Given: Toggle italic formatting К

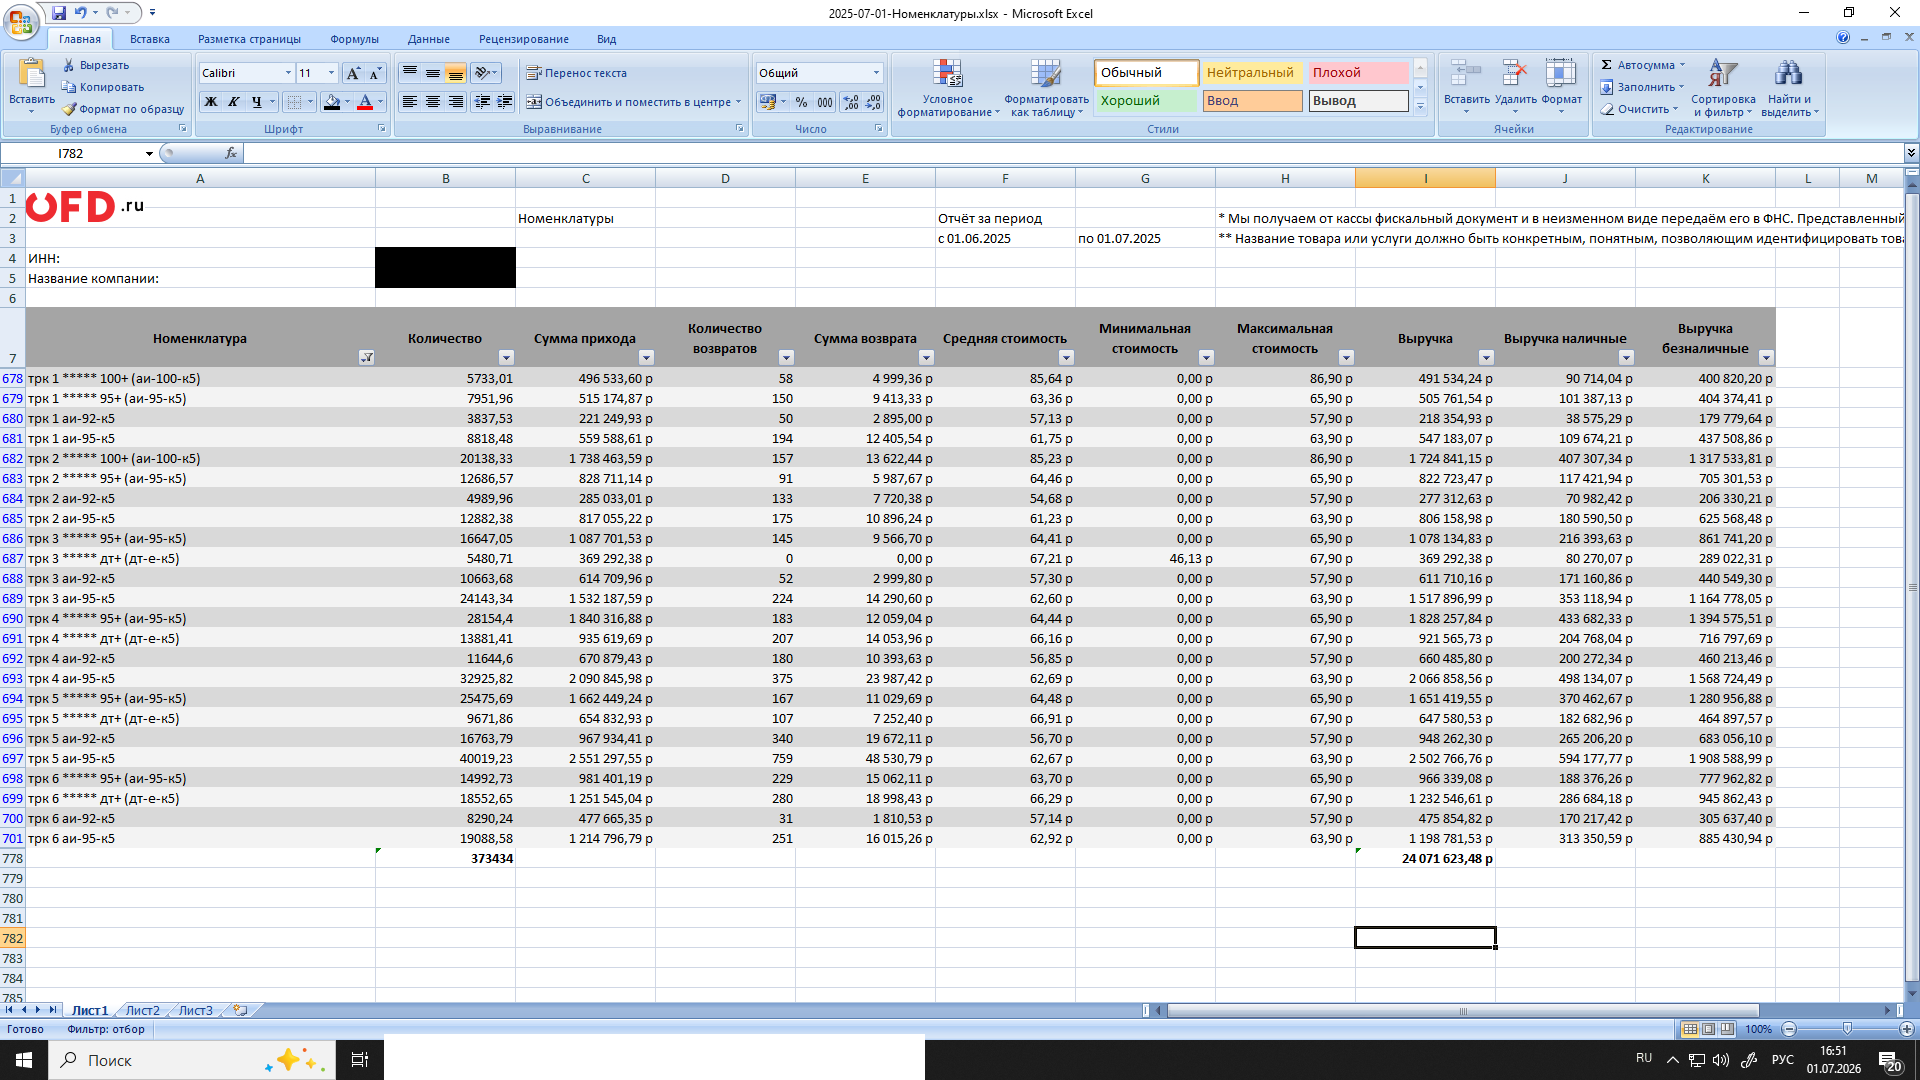Looking at the screenshot, I should point(234,102).
